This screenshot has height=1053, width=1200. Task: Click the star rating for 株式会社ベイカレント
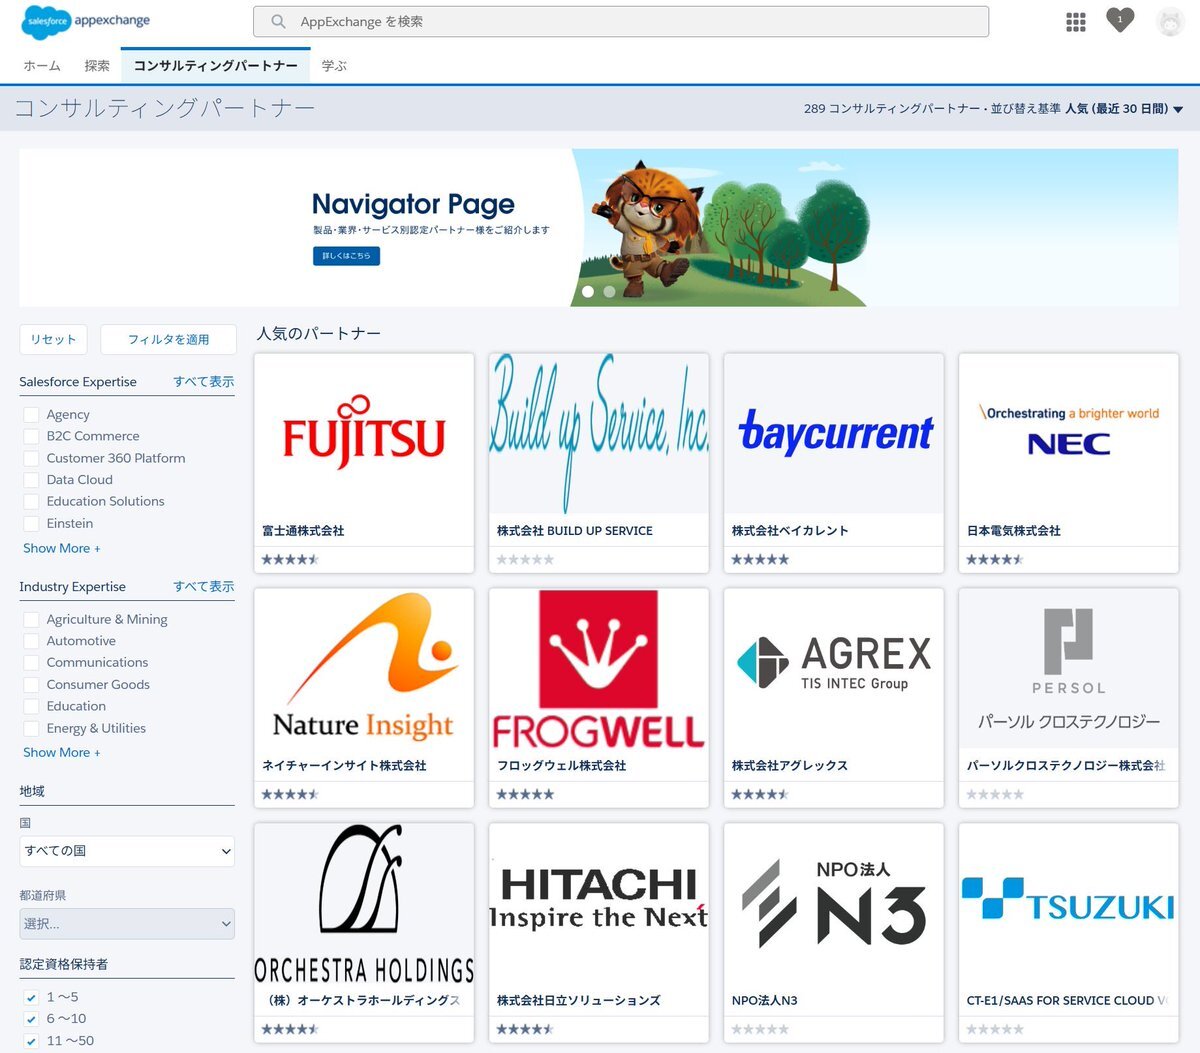pyautogui.click(x=760, y=559)
